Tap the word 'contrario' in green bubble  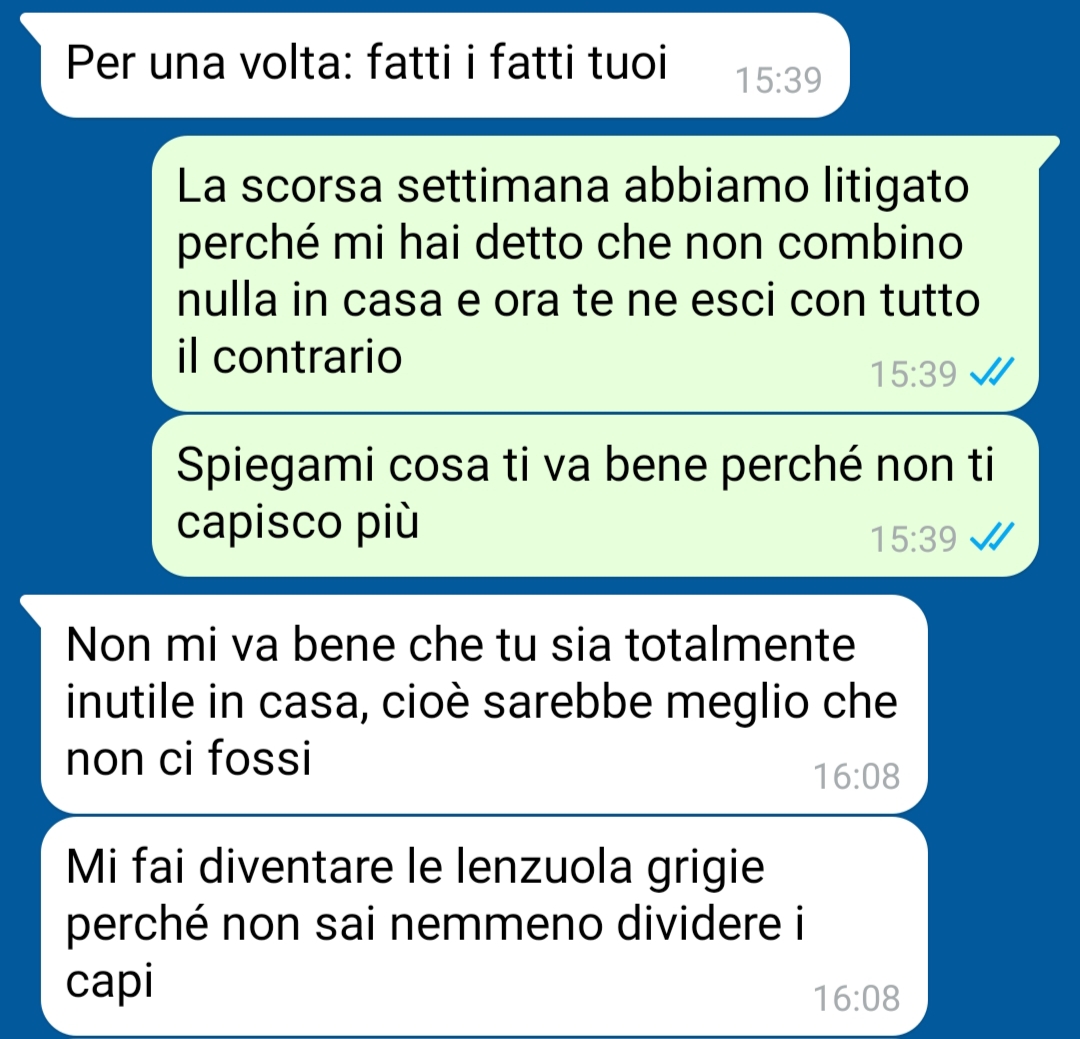pyautogui.click(x=307, y=358)
